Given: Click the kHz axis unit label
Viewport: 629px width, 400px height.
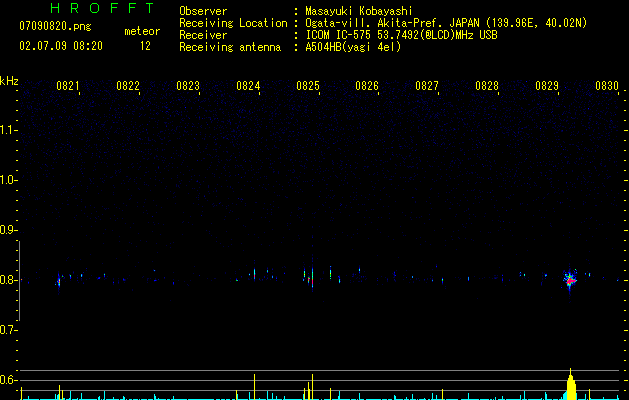Looking at the screenshot, I should pyautogui.click(x=9, y=81).
